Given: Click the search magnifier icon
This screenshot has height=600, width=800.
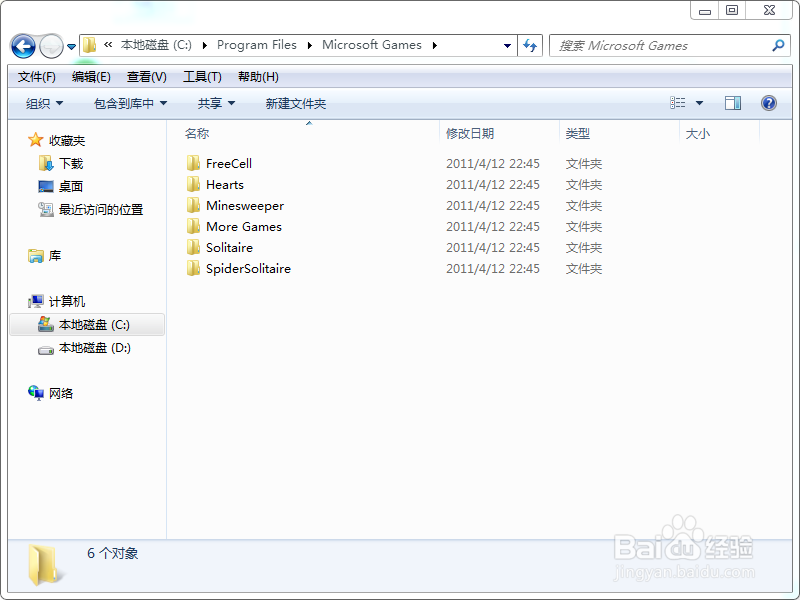Looking at the screenshot, I should 778,45.
